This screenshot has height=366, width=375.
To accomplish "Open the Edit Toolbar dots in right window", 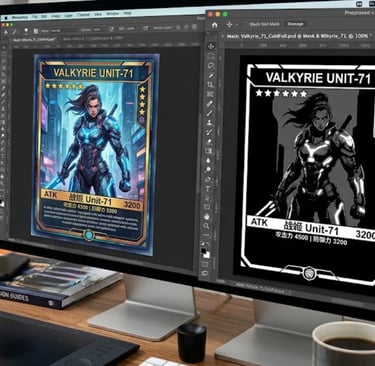I will coord(206,235).
